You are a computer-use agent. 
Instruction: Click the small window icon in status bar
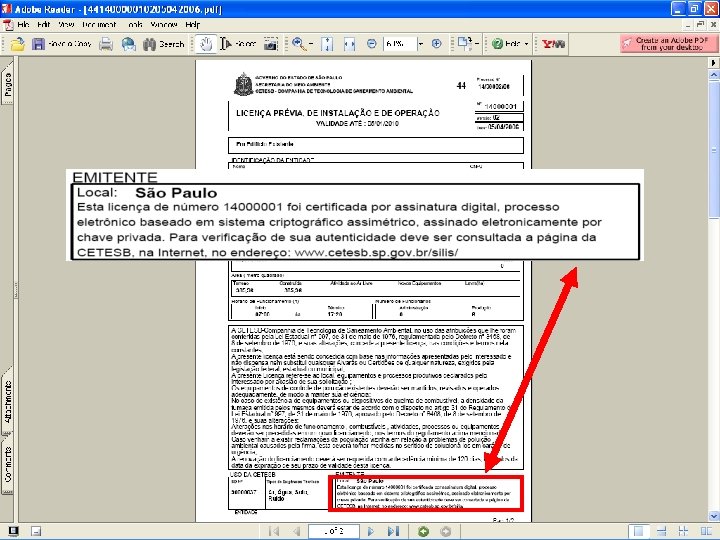coord(36,532)
